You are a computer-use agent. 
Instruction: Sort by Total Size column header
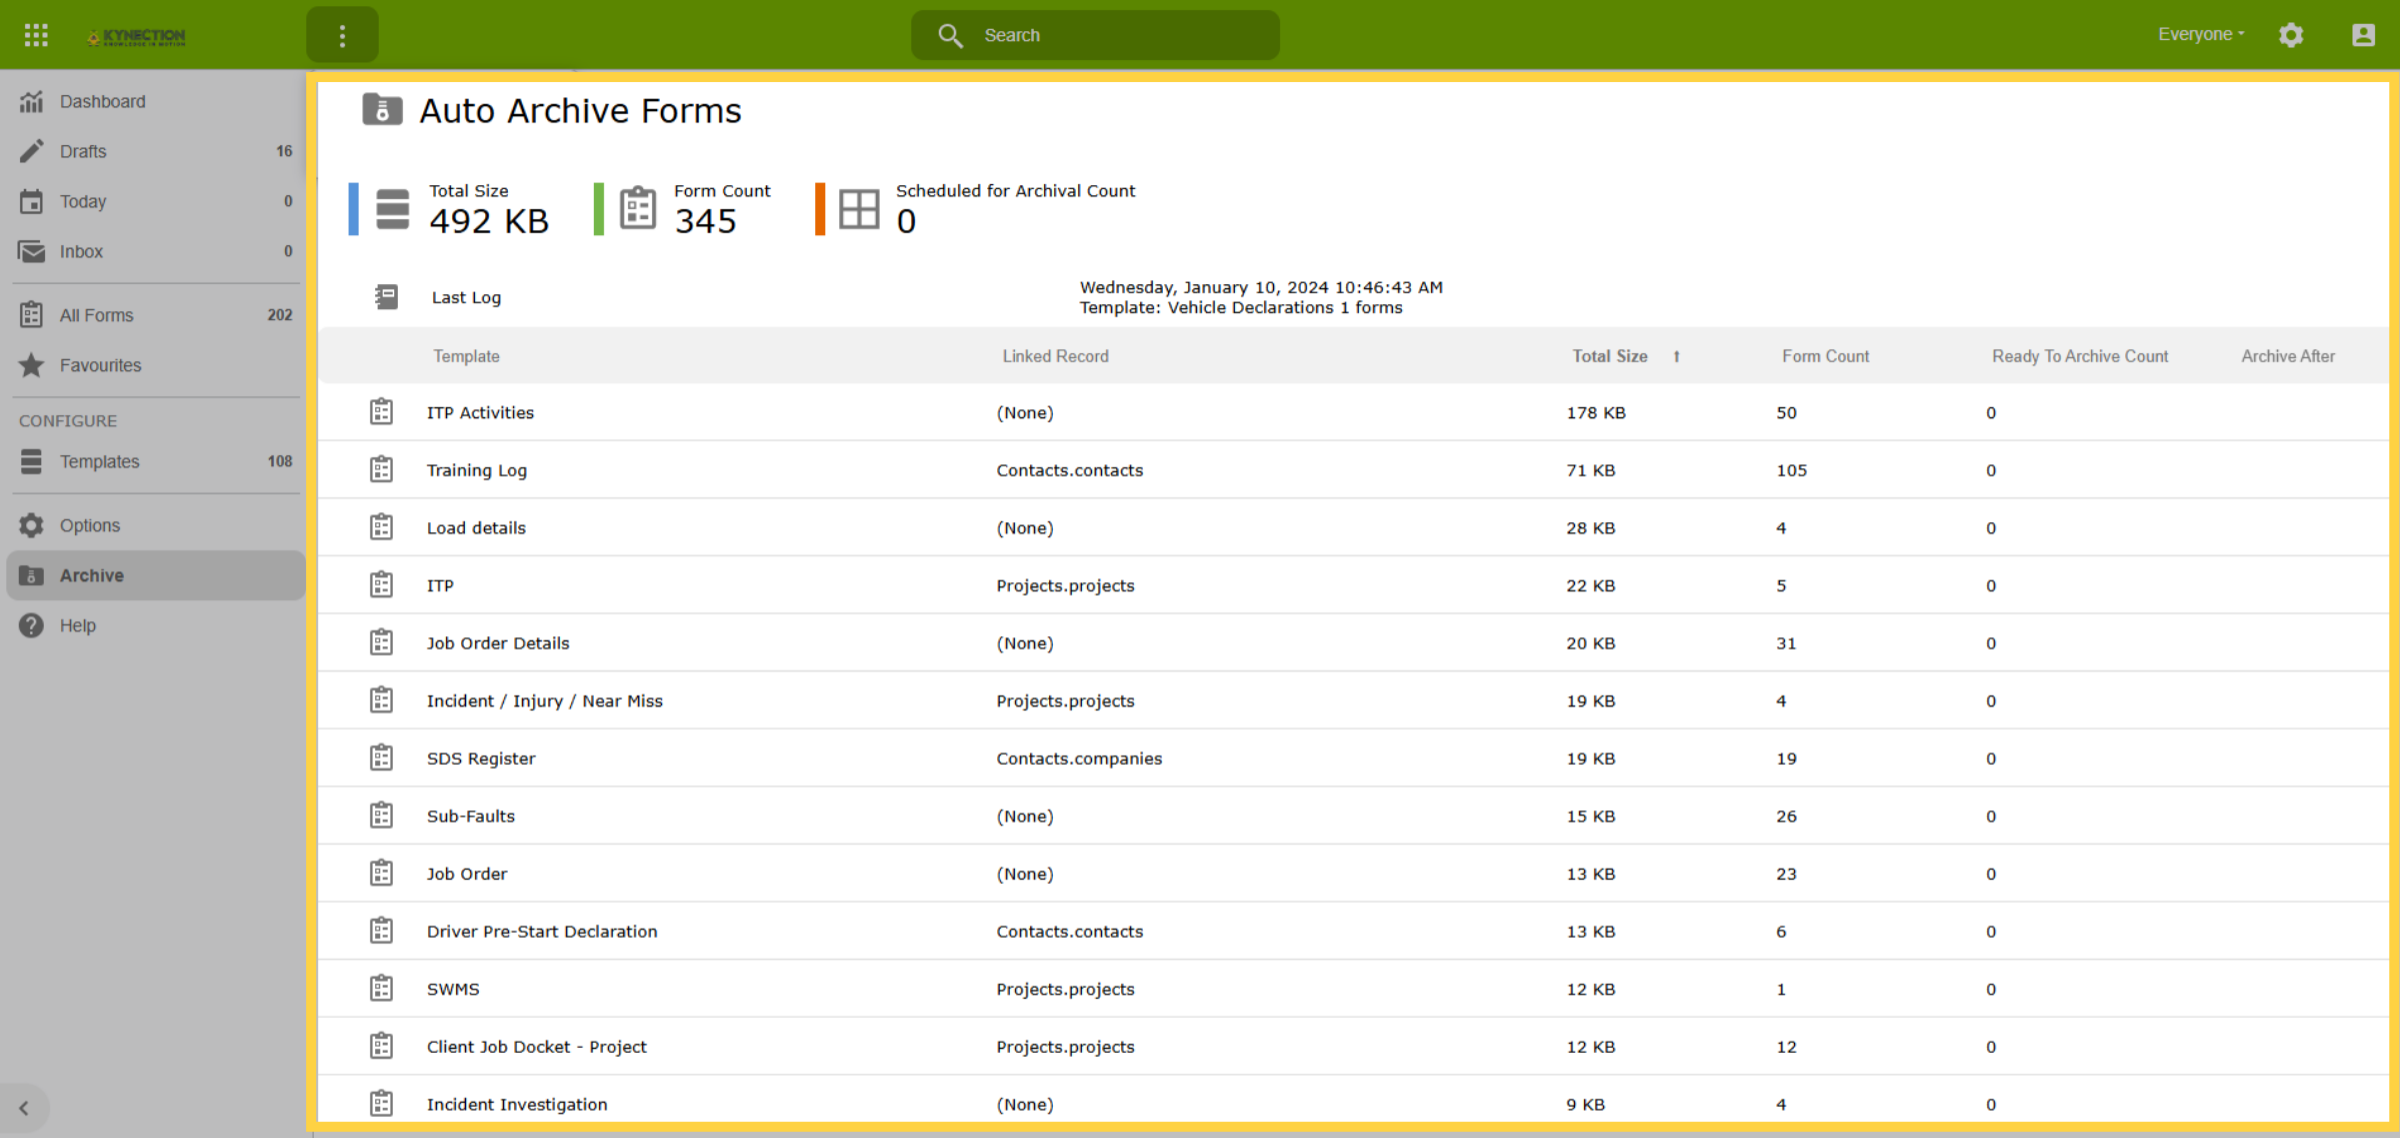(1609, 356)
